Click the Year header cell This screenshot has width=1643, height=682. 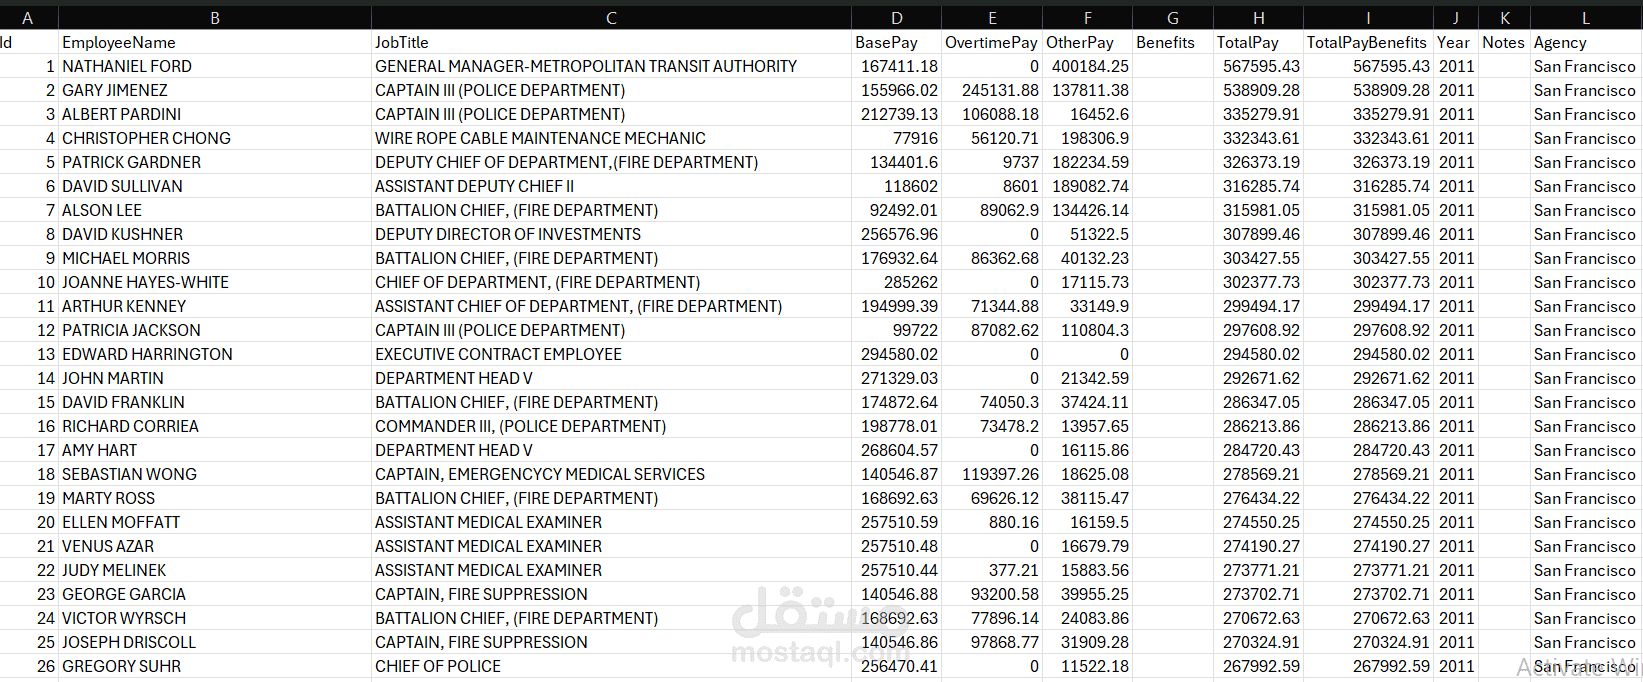coord(1456,42)
